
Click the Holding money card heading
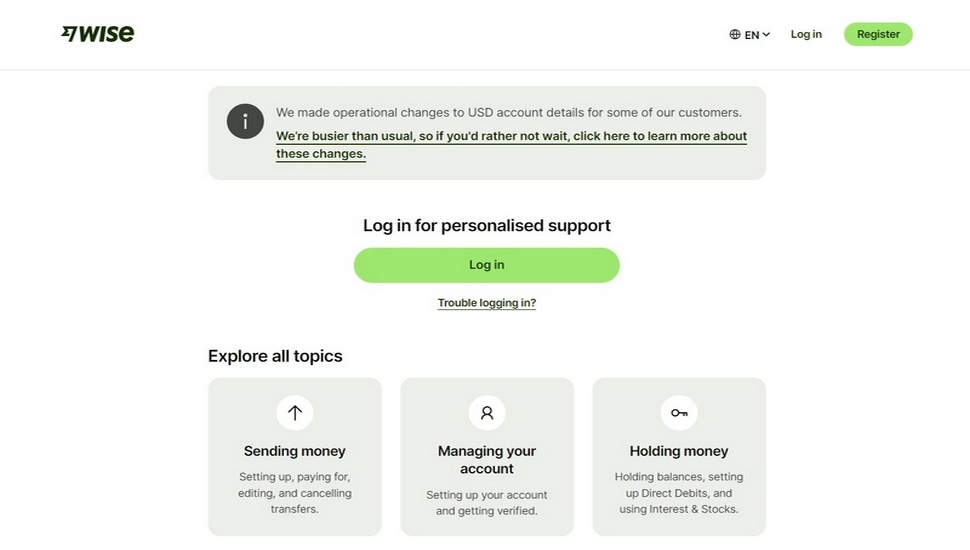679,451
